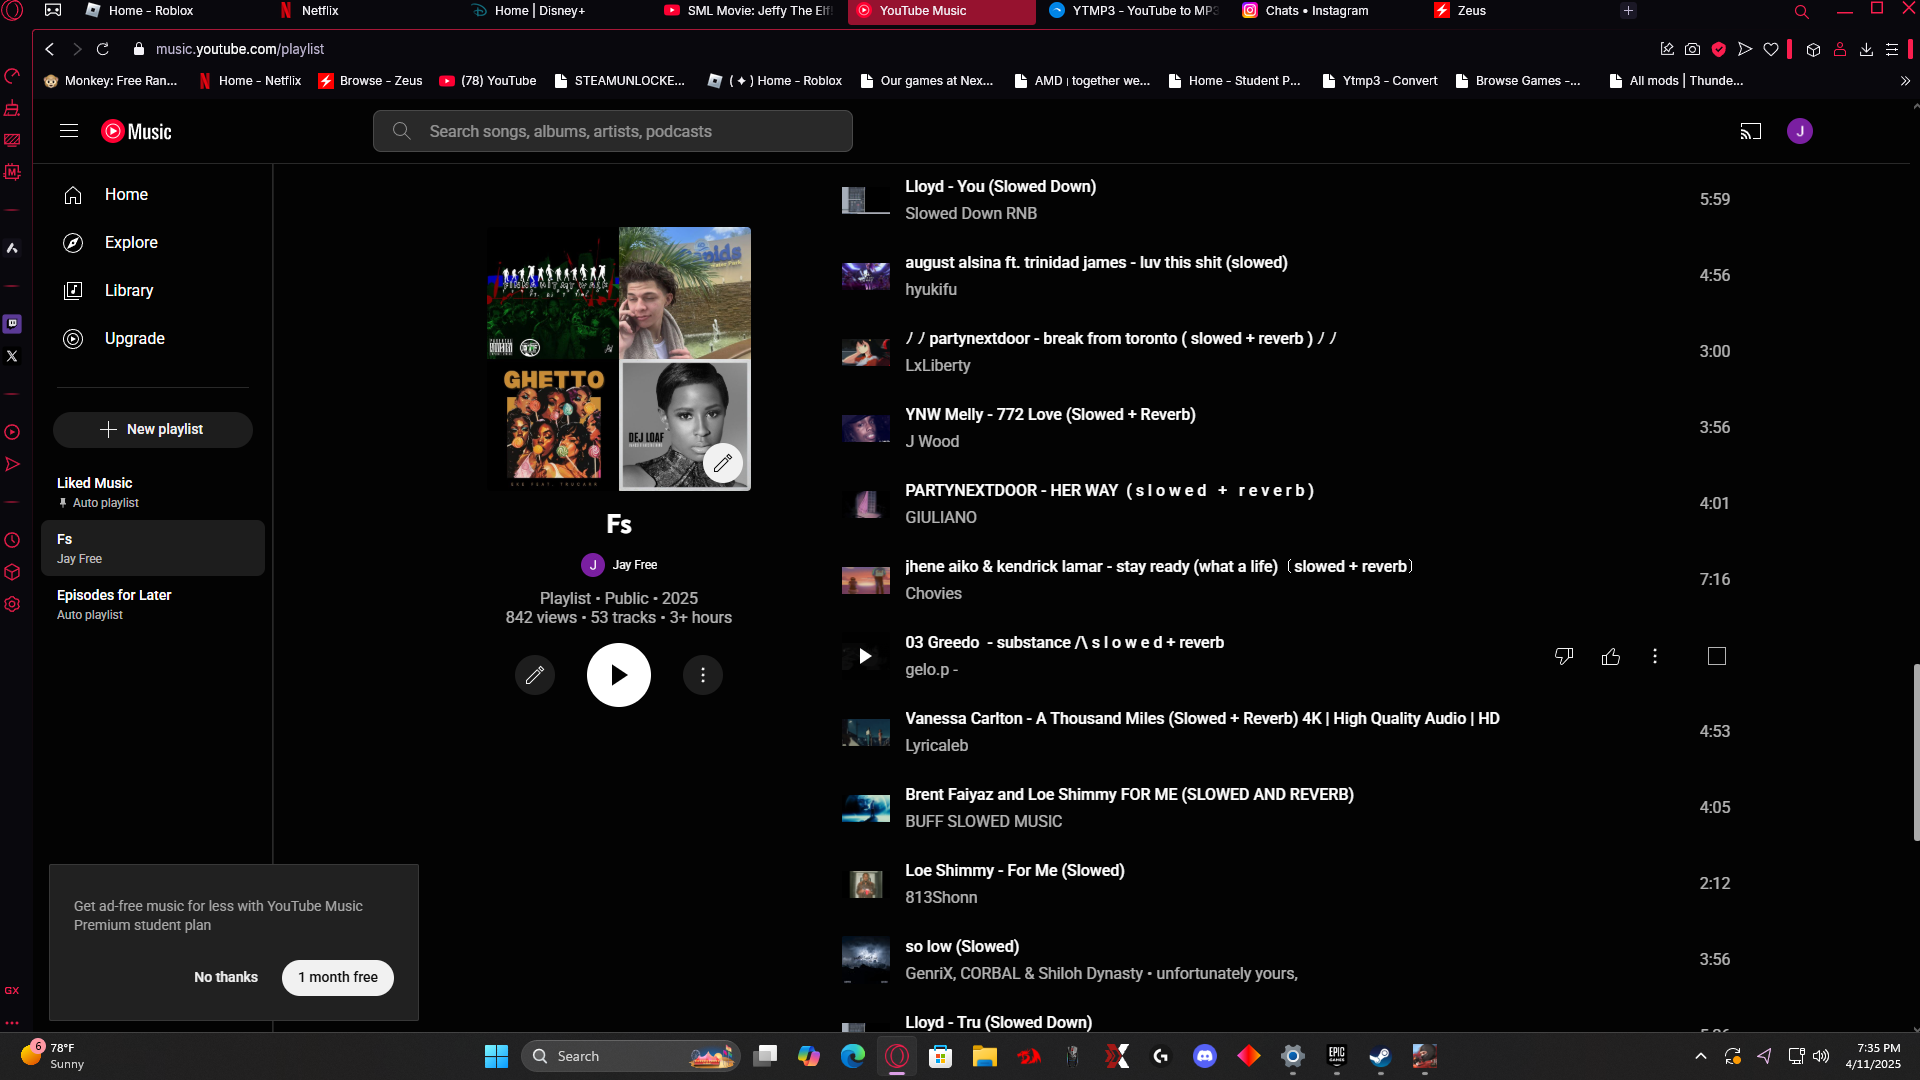
Task: Open Discord from the taskbar
Action: tap(1205, 1056)
